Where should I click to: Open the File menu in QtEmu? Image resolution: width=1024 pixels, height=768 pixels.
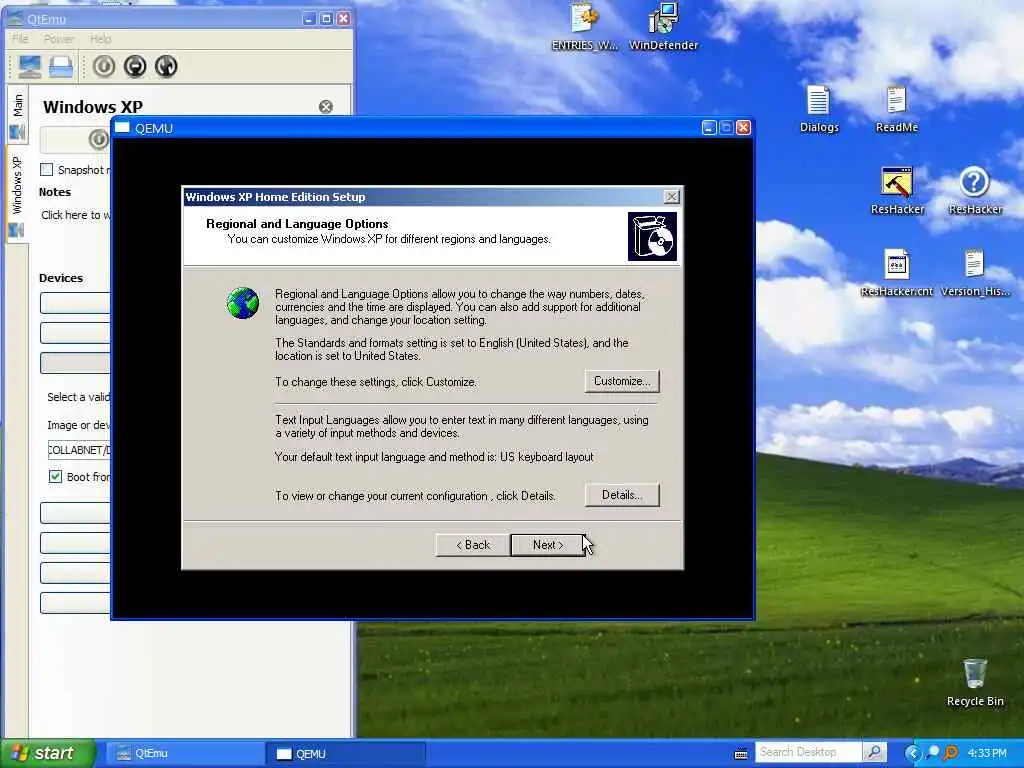[20, 39]
